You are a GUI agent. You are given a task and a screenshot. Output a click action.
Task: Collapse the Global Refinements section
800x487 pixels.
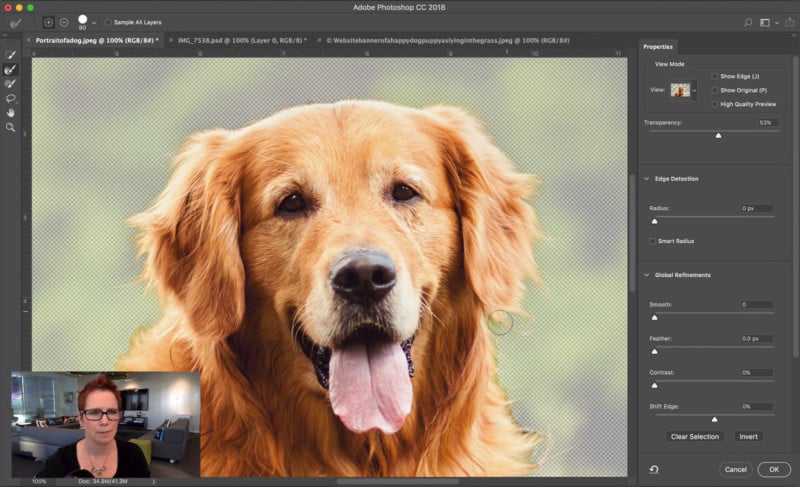click(x=646, y=275)
